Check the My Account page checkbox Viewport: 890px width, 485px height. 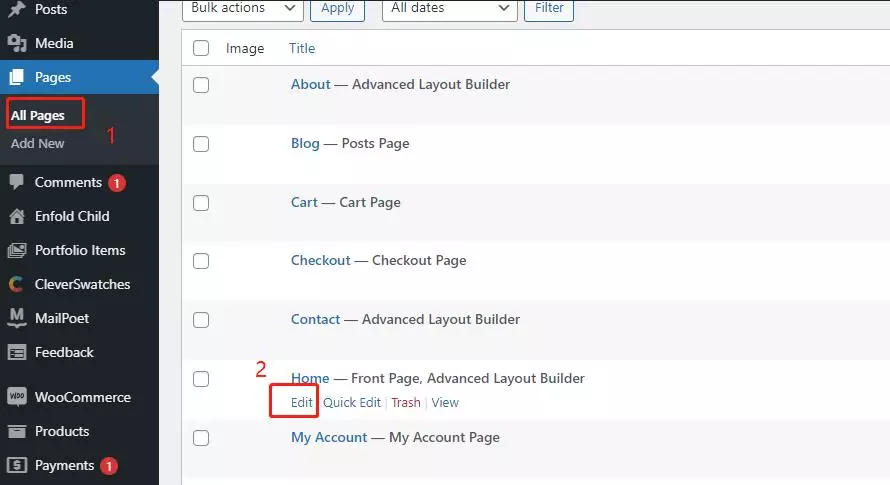201,438
